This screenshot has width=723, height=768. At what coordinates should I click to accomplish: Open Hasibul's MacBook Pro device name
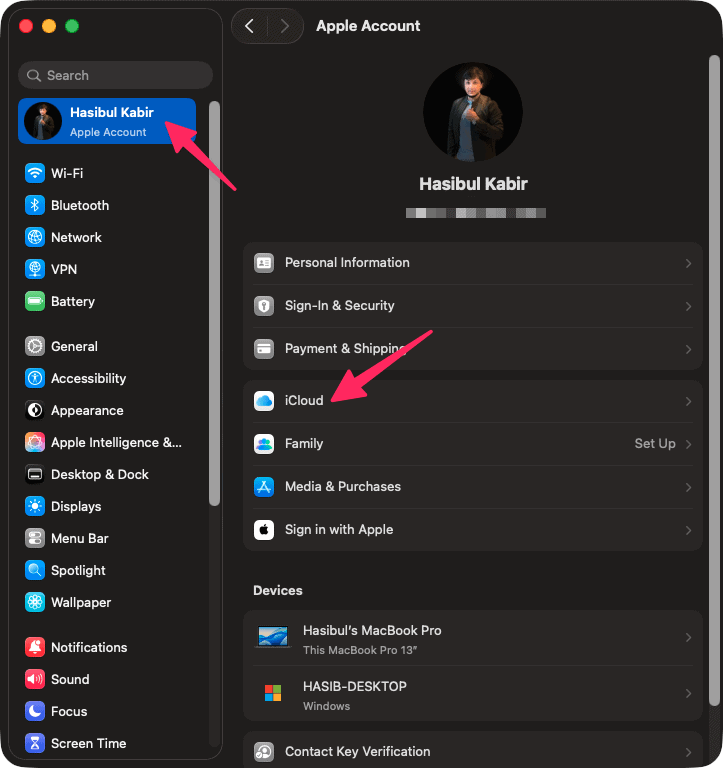[x=372, y=630]
